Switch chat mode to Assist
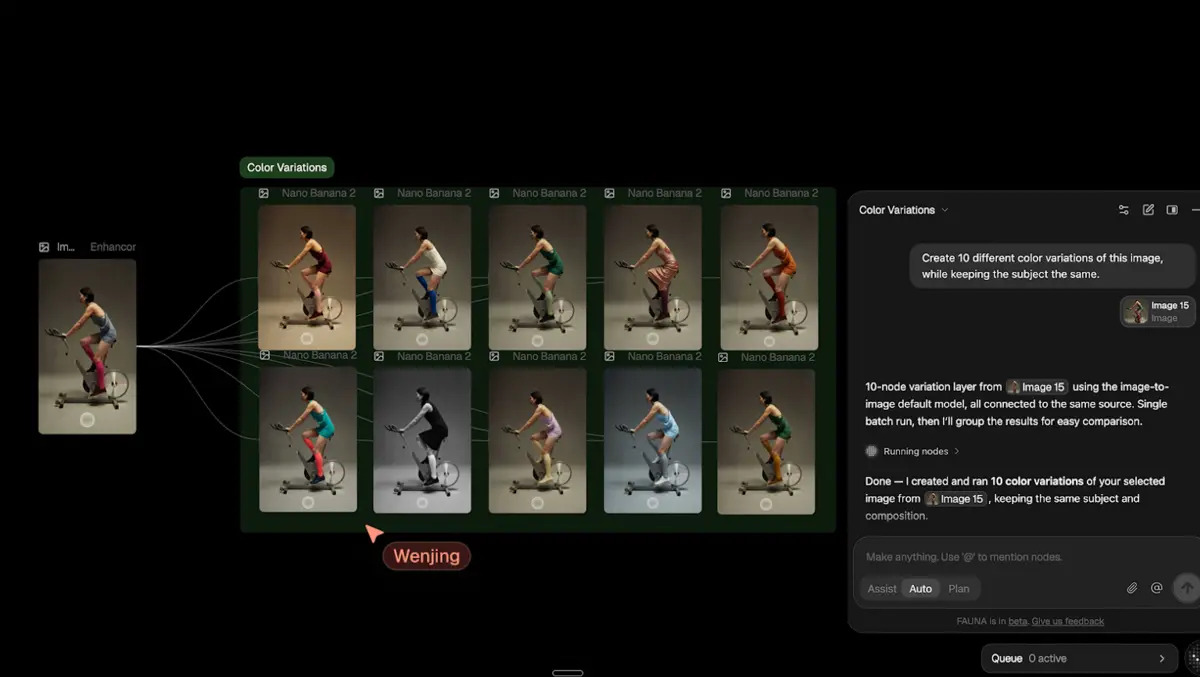The width and height of the screenshot is (1200, 677). (x=881, y=589)
